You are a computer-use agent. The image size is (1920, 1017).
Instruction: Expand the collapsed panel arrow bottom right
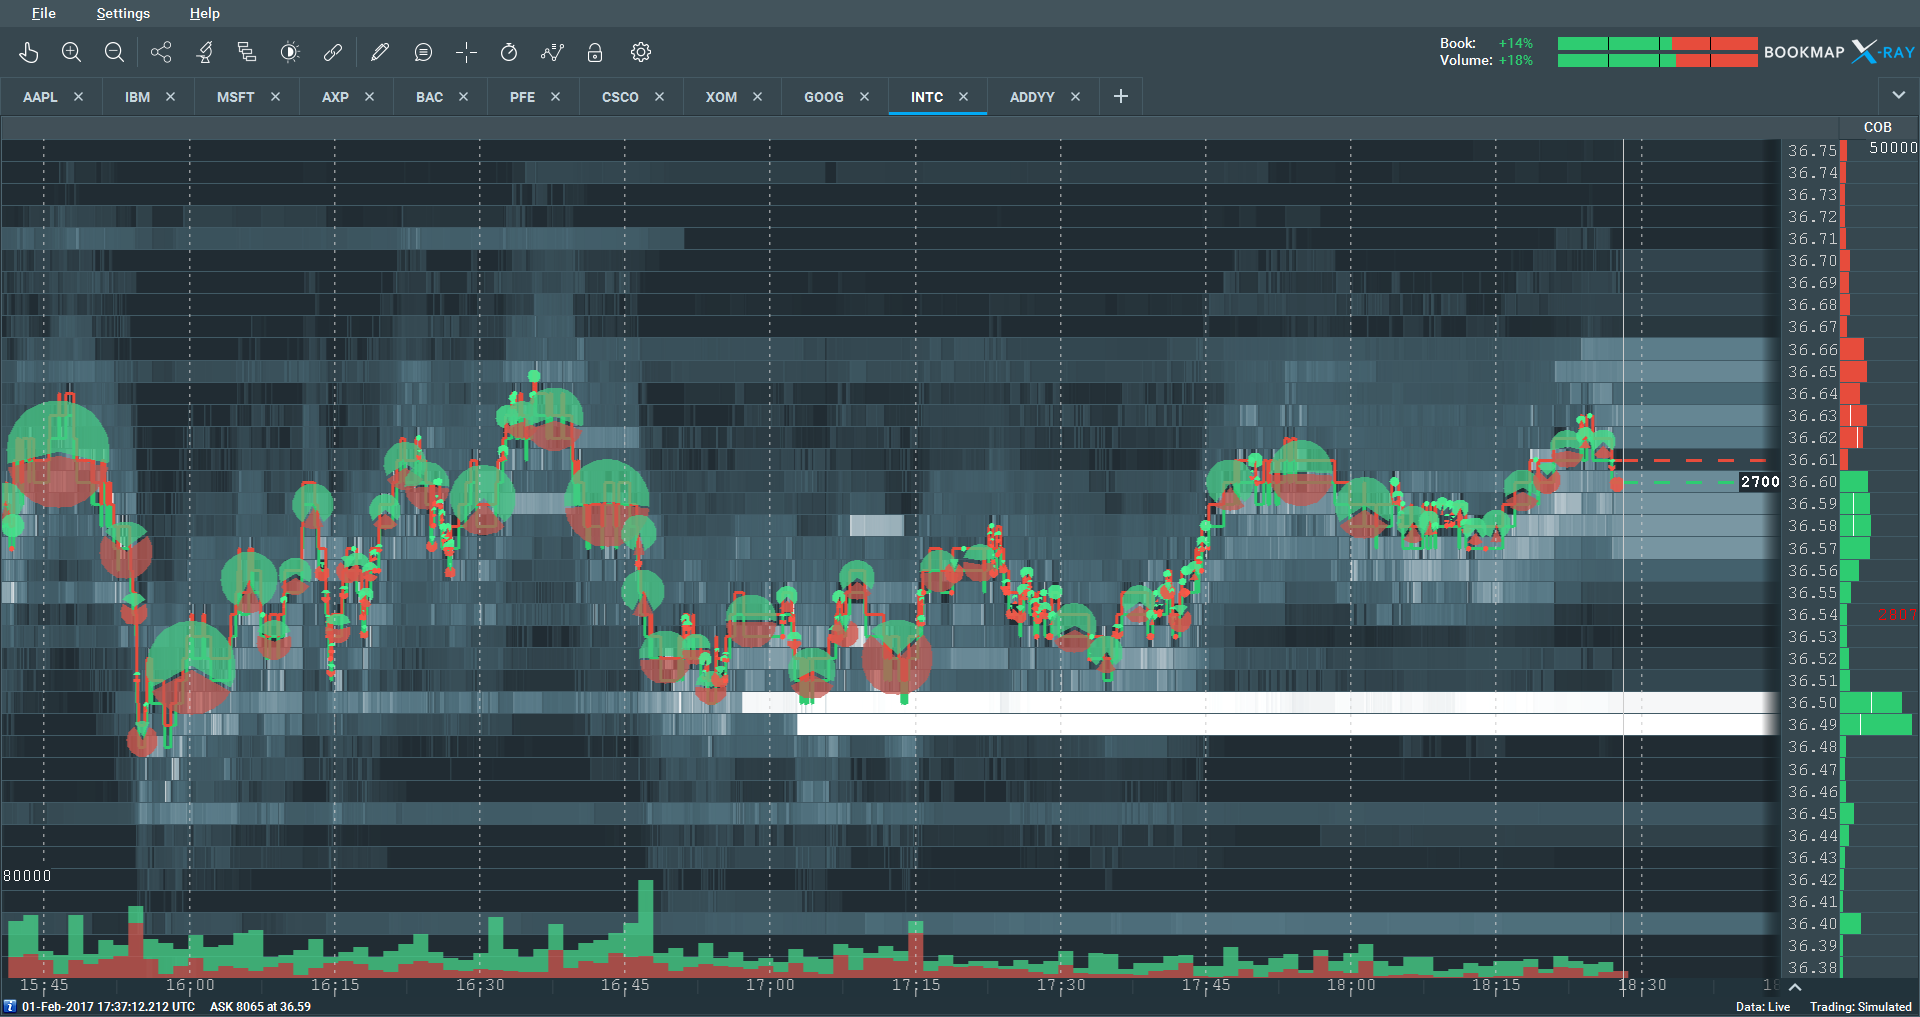coord(1795,987)
